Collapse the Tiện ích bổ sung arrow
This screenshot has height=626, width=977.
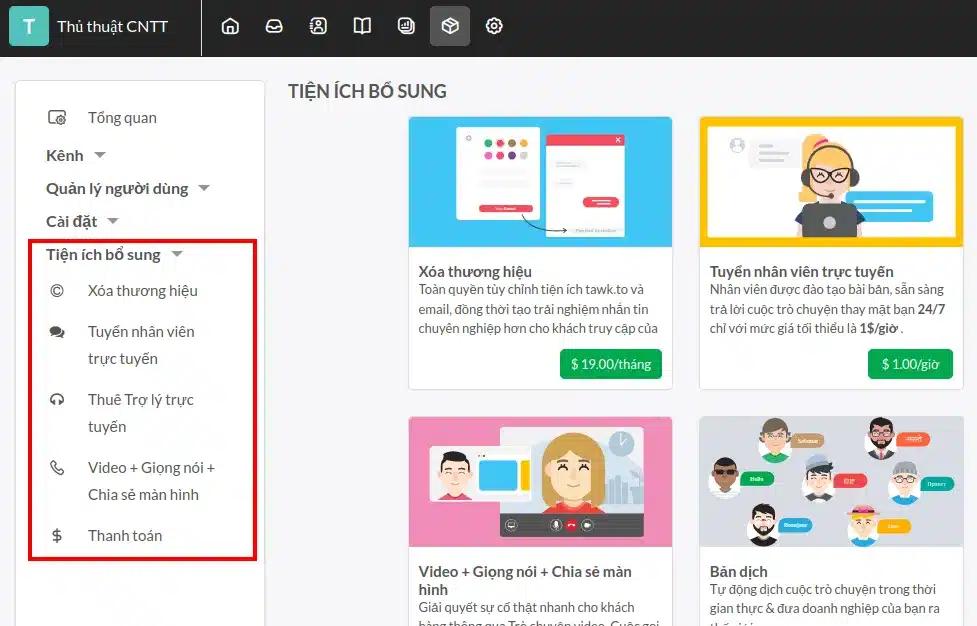click(177, 254)
